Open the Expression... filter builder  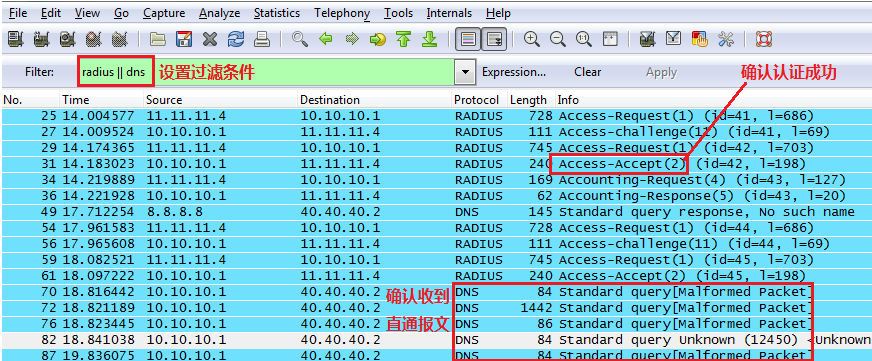tap(514, 72)
